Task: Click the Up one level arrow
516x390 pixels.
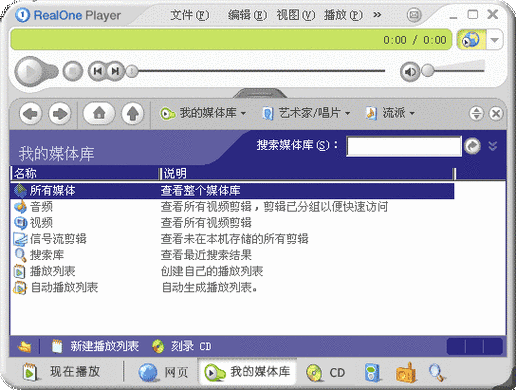Action: [133, 114]
